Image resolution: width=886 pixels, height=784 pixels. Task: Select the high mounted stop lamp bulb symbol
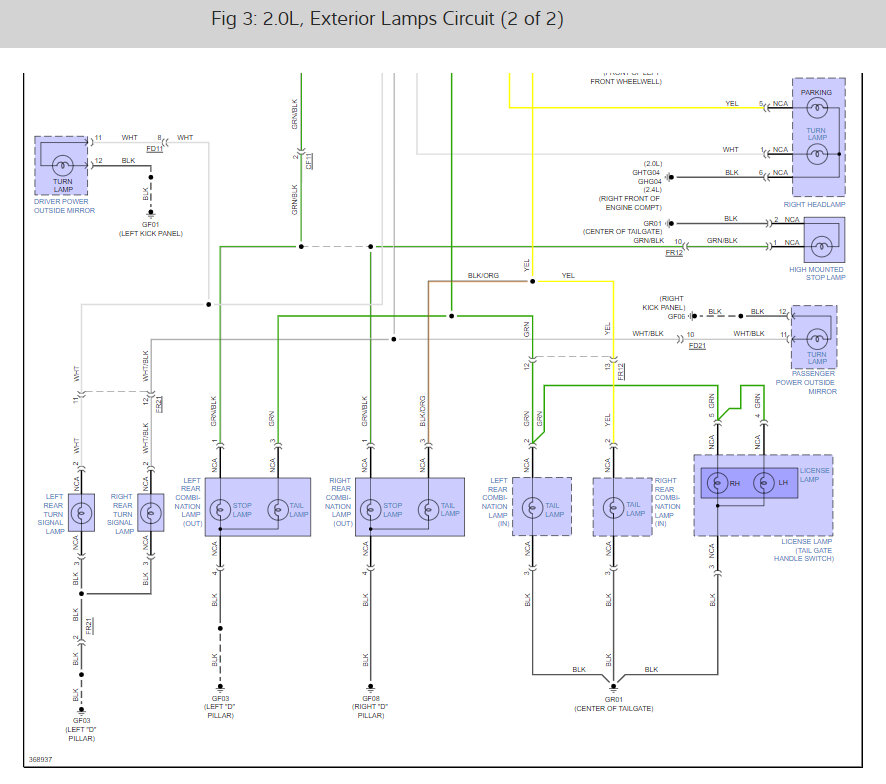[x=822, y=246]
